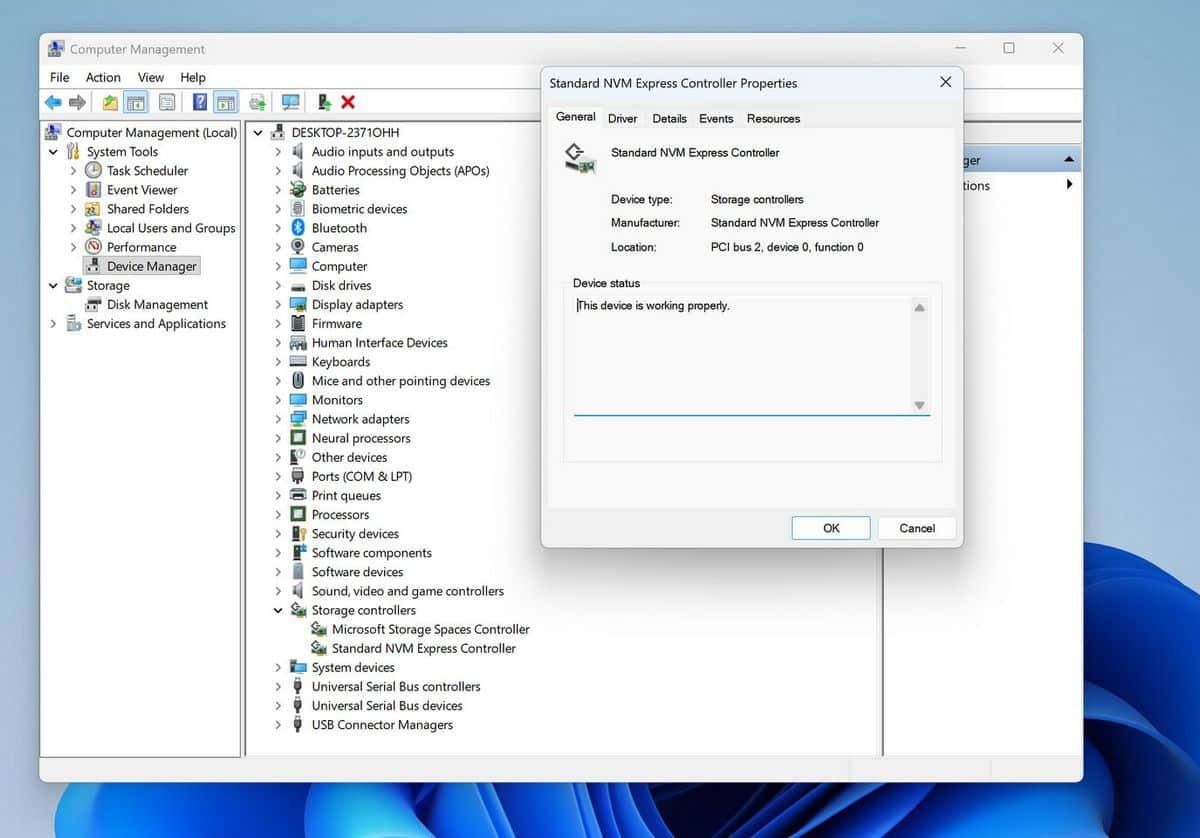Open the Action menu
The height and width of the screenshot is (838, 1200).
click(x=103, y=77)
